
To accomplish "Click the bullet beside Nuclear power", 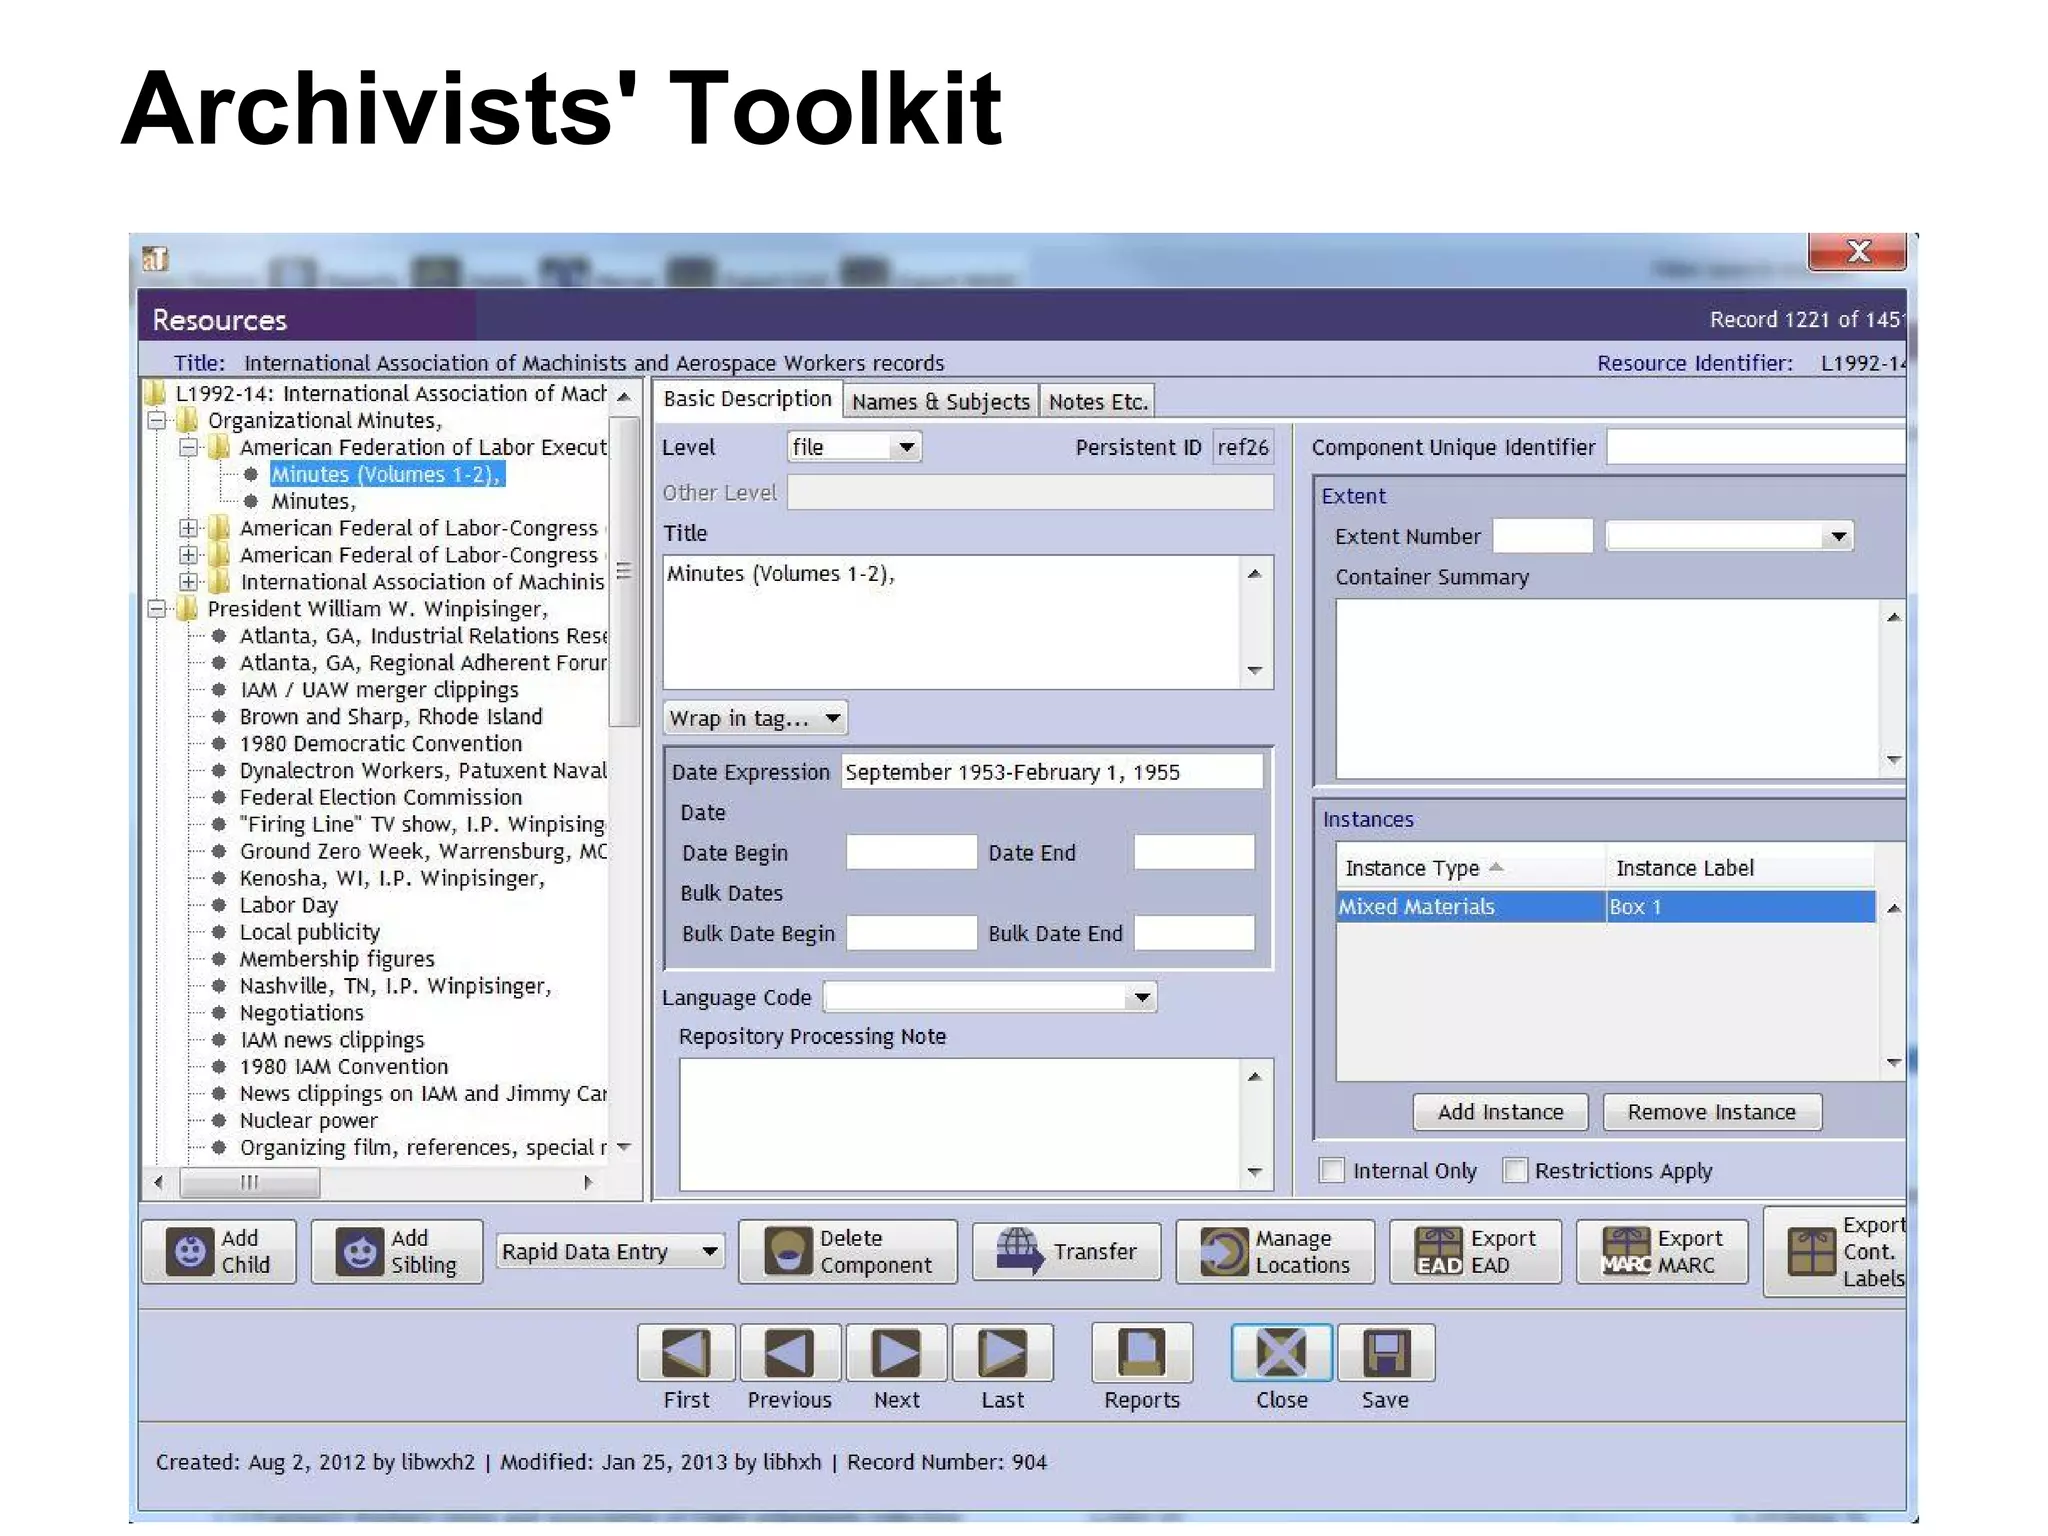I will [x=219, y=1120].
